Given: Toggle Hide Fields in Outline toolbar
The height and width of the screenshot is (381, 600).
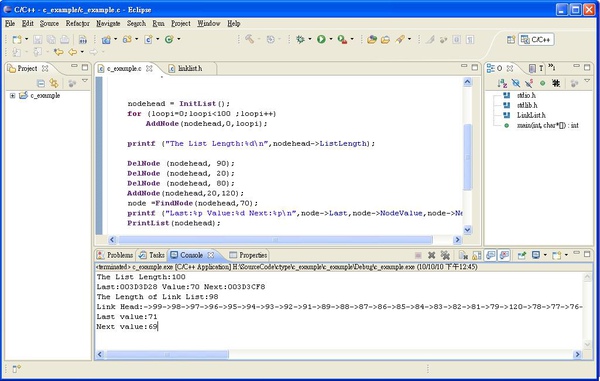Looking at the screenshot, I should click(x=516, y=83).
